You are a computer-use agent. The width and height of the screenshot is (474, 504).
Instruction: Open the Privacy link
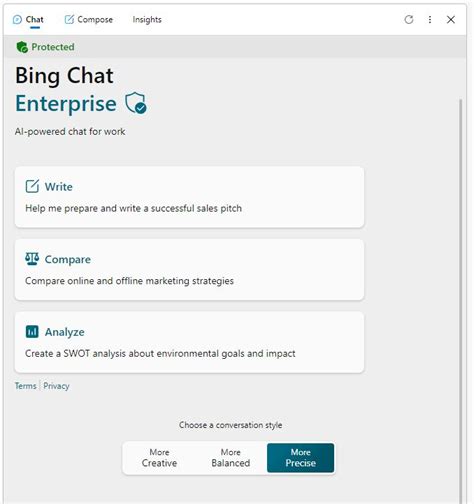[56, 386]
